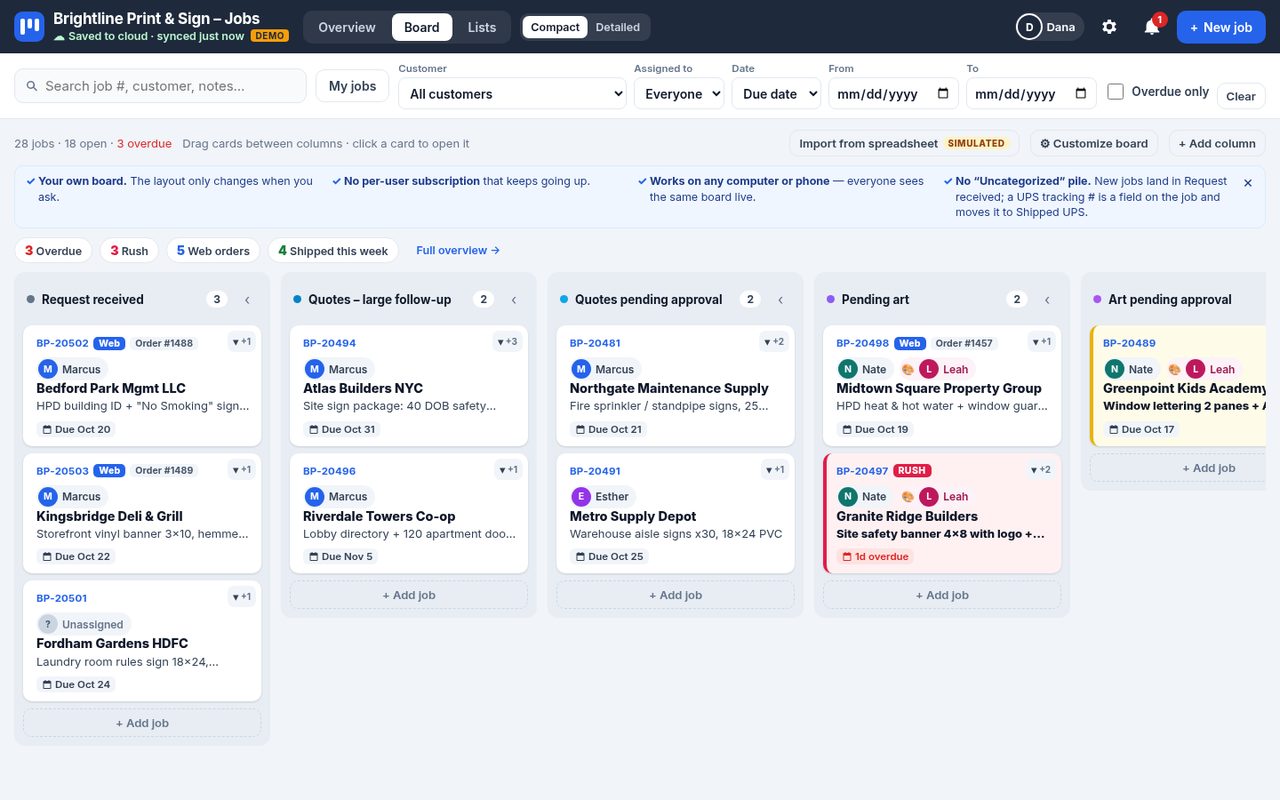Collapse the Quotes pending approval column
The image size is (1280, 800).
(x=780, y=299)
